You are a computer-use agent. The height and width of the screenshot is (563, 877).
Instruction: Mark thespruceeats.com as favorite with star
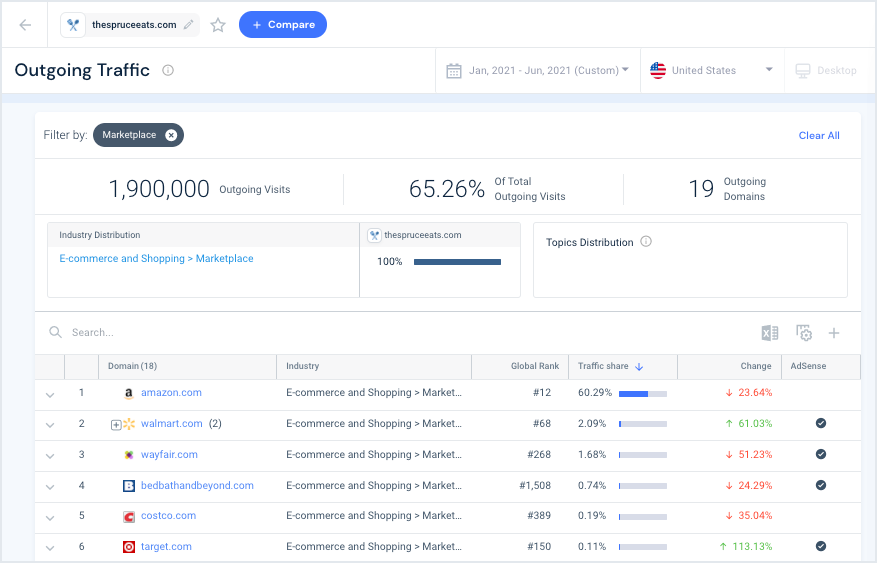[x=218, y=25]
